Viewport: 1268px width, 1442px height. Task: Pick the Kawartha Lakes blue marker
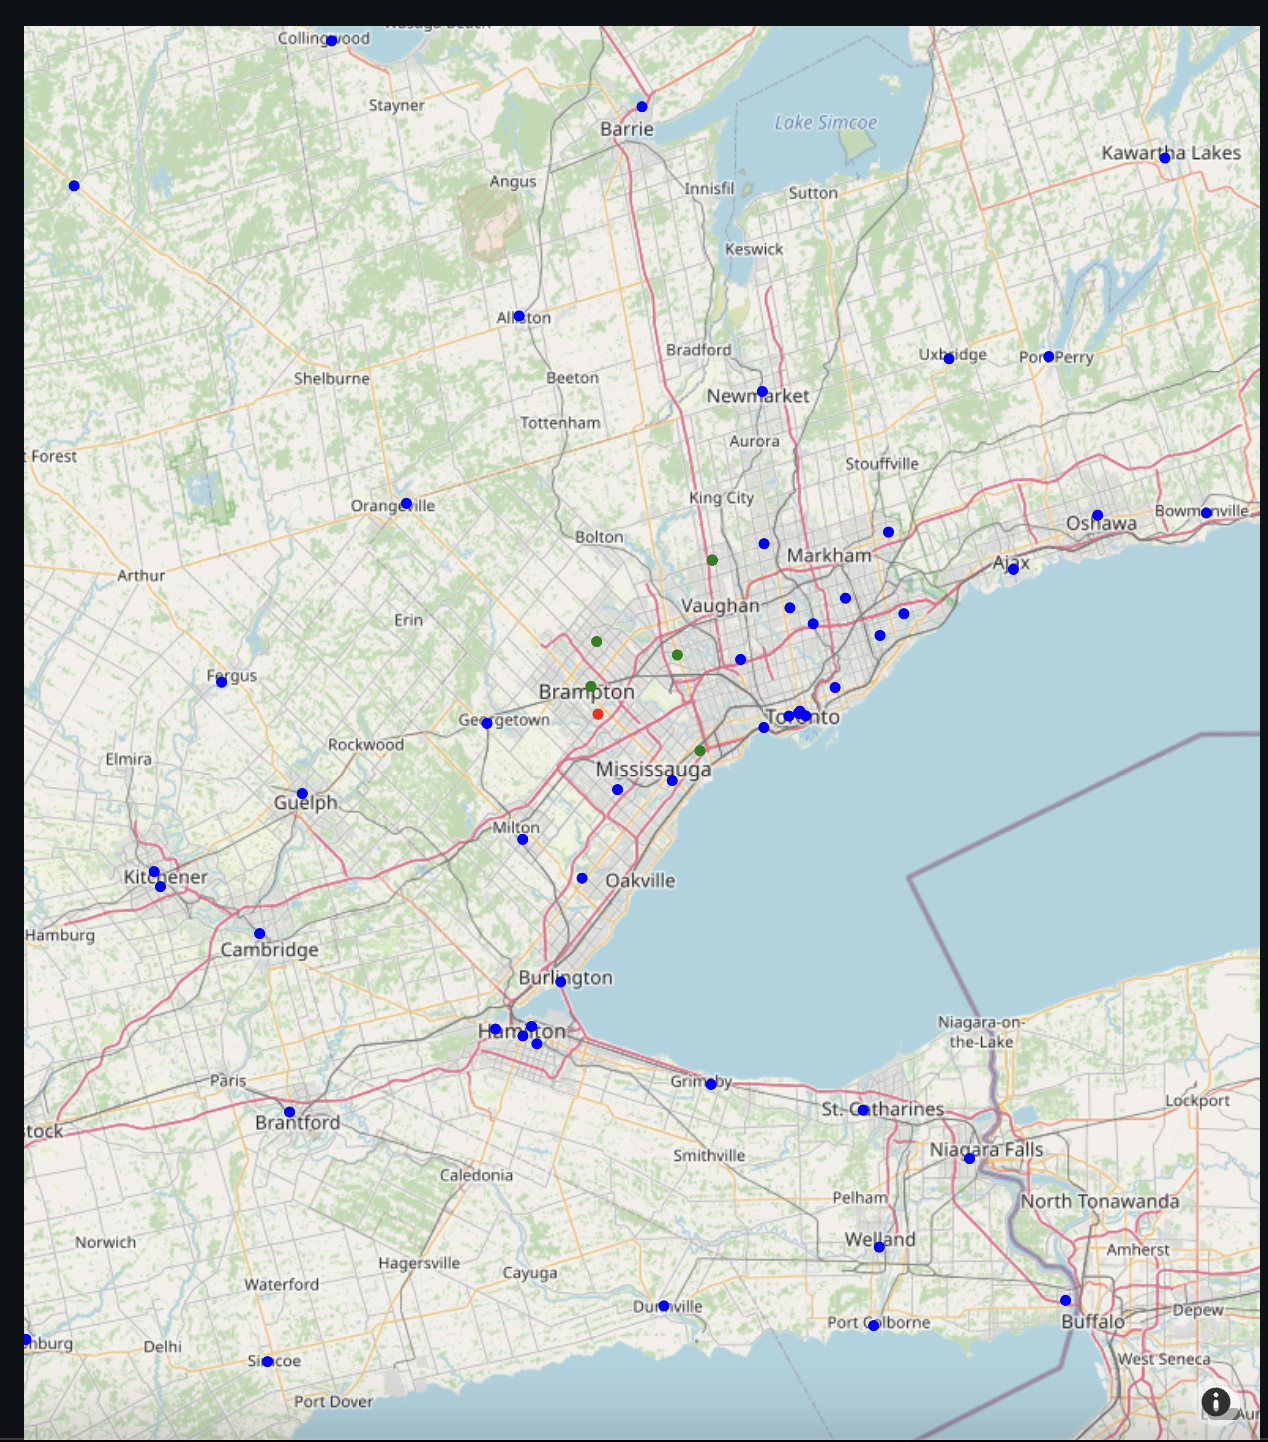[1165, 158]
